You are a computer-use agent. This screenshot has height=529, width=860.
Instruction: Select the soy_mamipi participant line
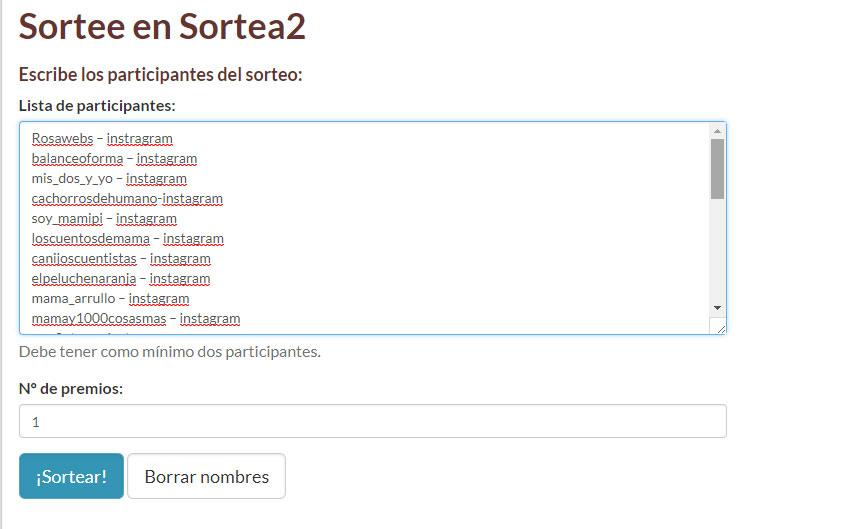pyautogui.click(x=104, y=219)
